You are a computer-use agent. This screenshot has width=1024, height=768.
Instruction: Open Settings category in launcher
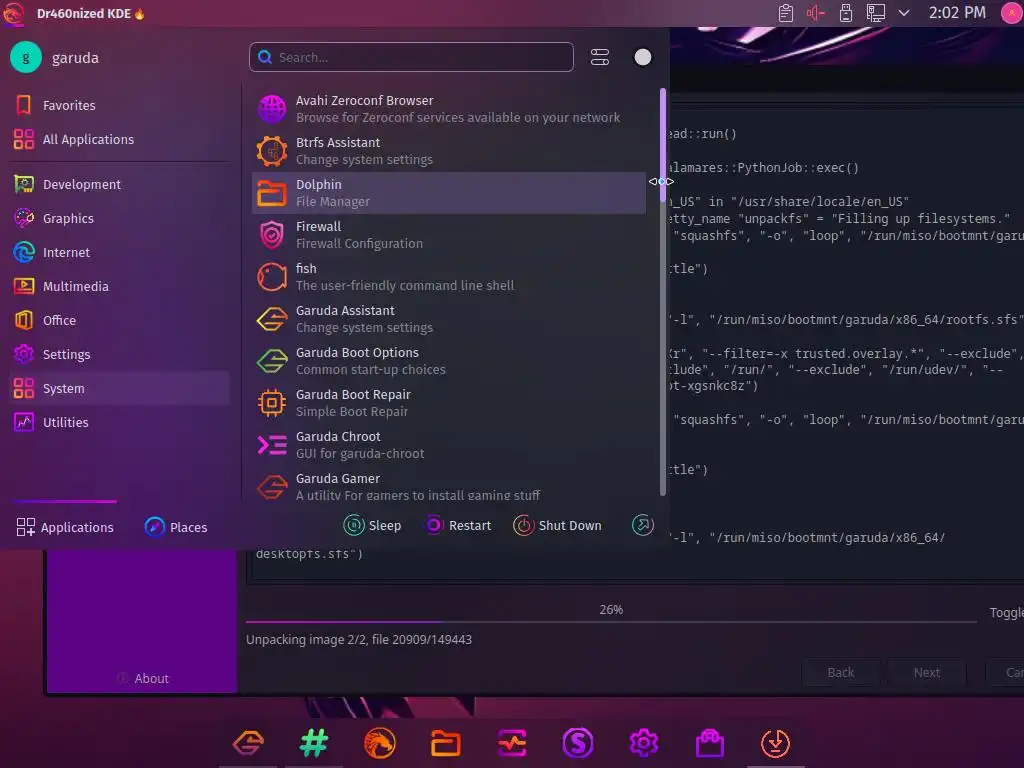(x=120, y=354)
